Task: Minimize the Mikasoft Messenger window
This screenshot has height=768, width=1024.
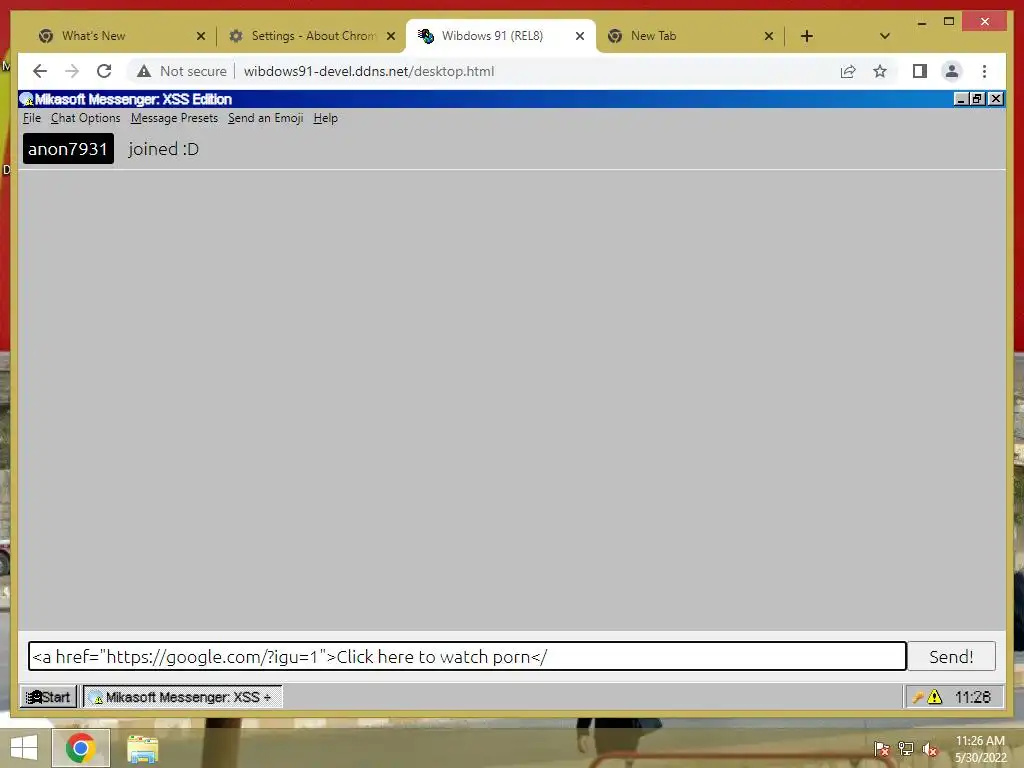Action: click(961, 99)
